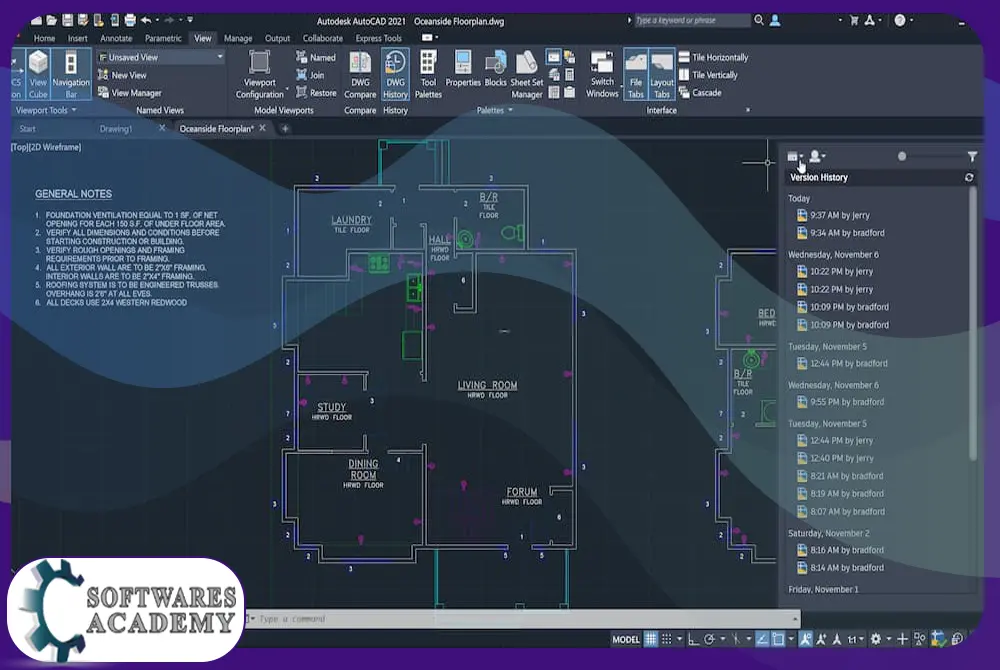Click Switch Windows button
This screenshot has height=670, width=1000.
[602, 75]
